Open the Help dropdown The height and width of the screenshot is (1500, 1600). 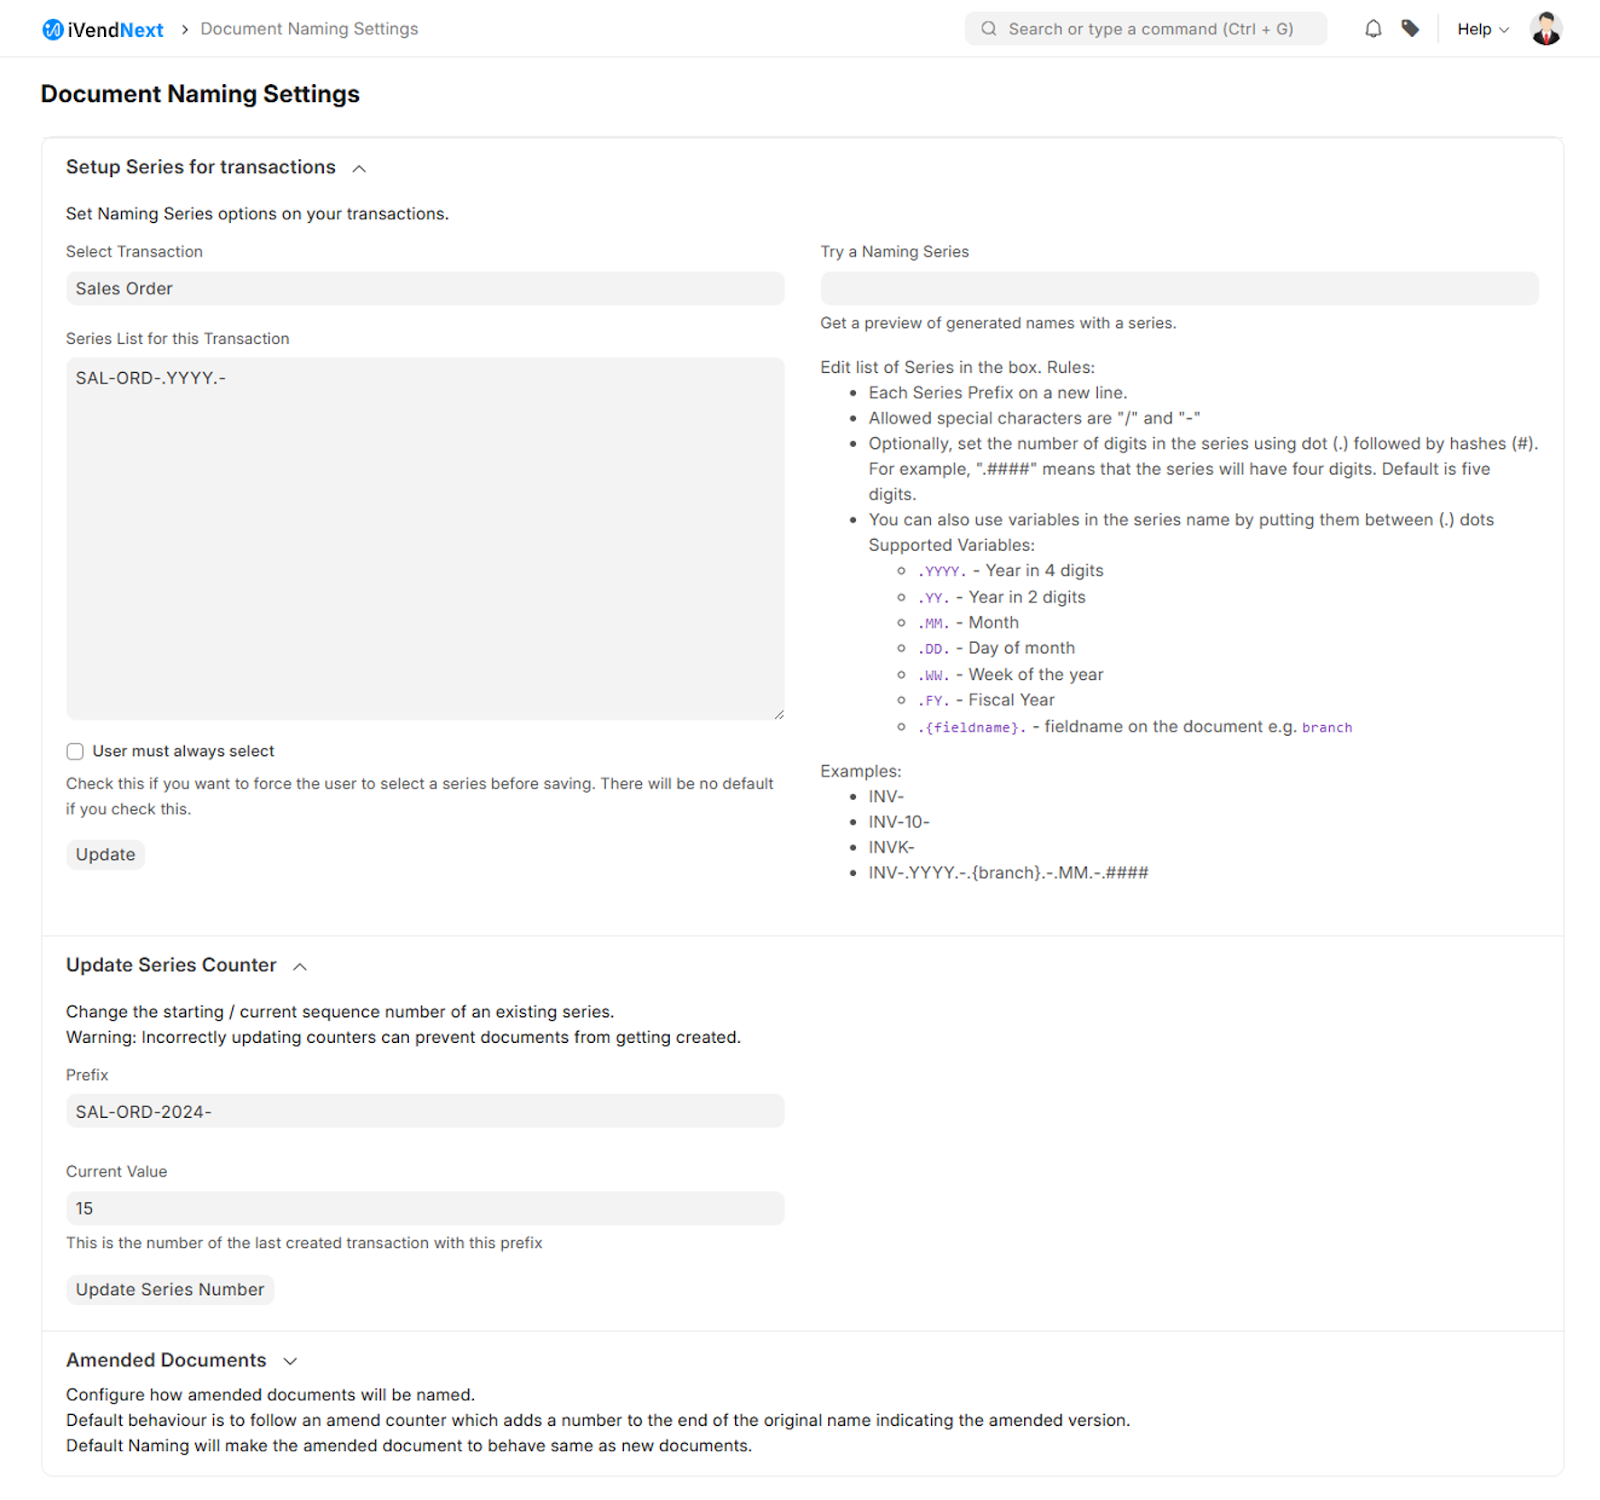pyautogui.click(x=1483, y=29)
